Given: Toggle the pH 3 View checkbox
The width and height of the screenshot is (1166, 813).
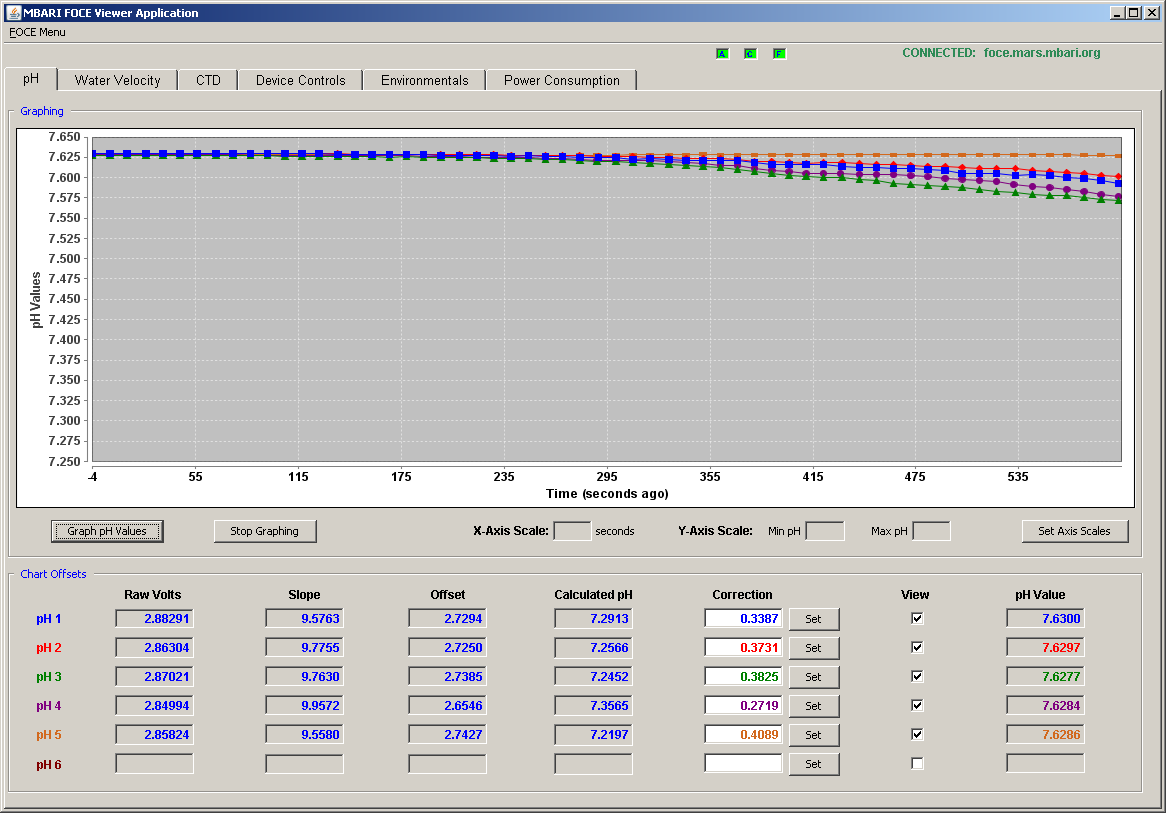Looking at the screenshot, I should click(917, 676).
